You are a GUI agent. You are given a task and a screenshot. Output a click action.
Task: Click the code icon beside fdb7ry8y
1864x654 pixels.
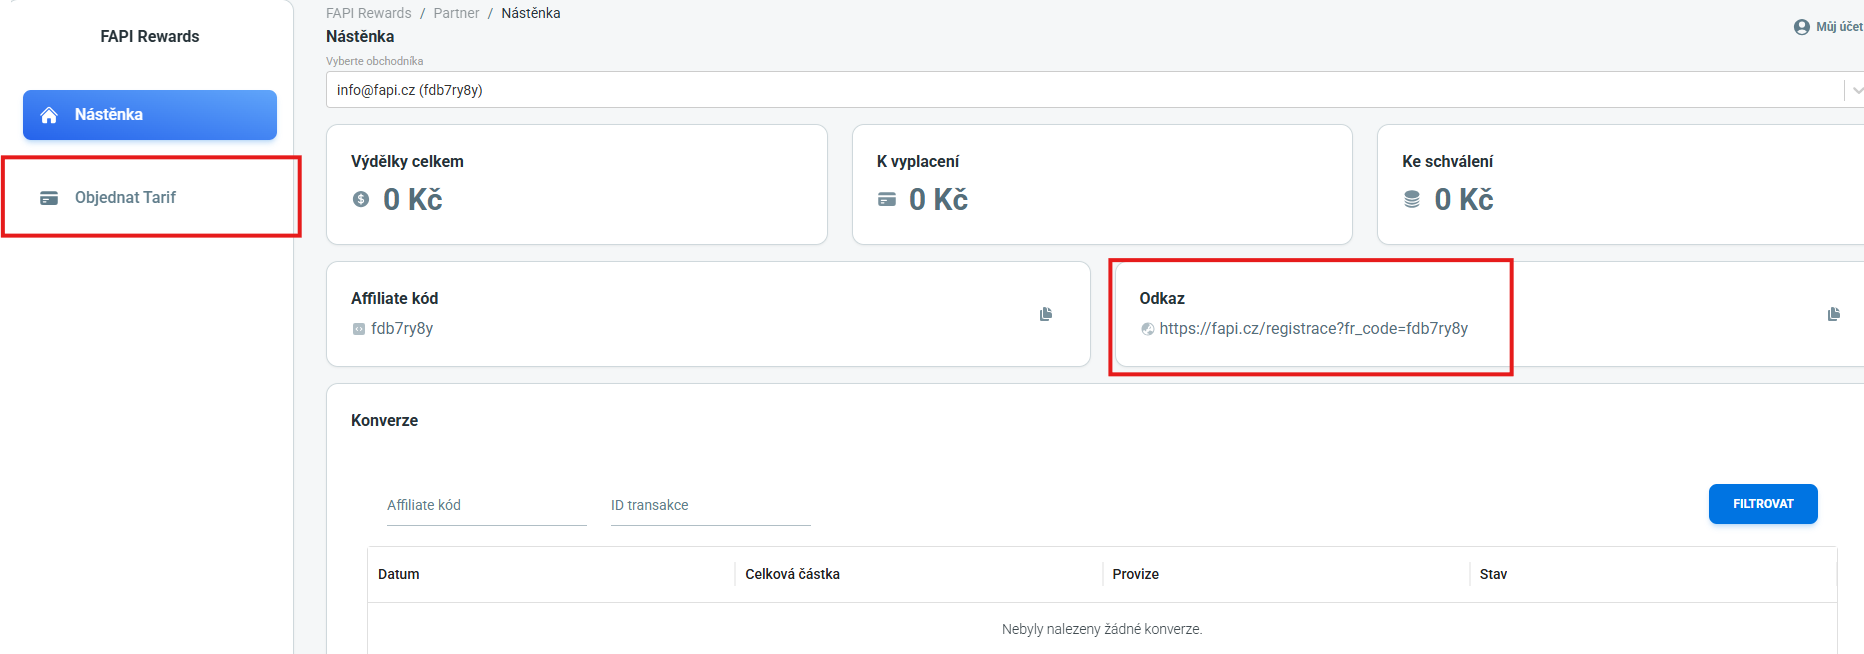click(359, 329)
